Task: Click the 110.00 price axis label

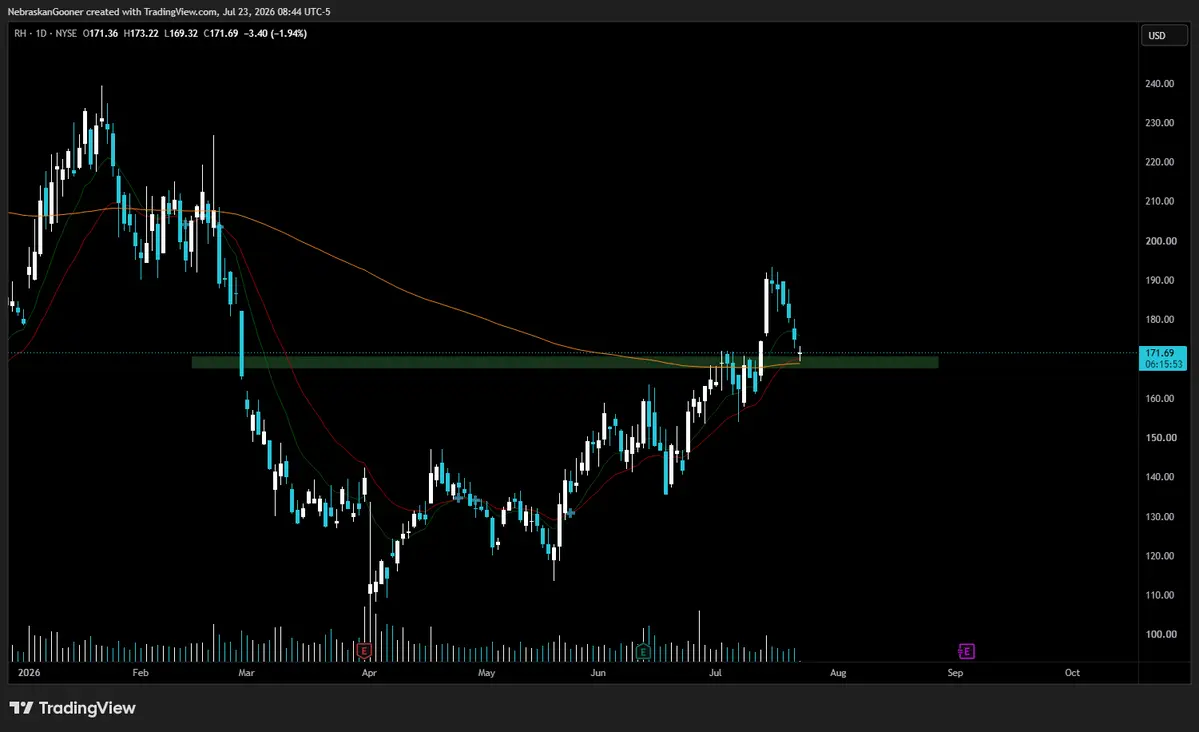Action: tap(1159, 595)
